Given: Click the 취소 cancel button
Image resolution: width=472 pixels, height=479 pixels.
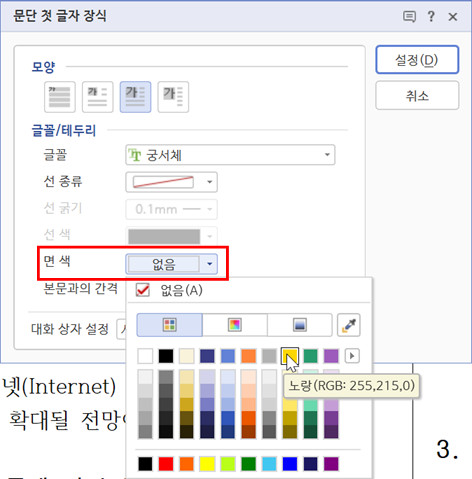Looking at the screenshot, I should coord(417,96).
